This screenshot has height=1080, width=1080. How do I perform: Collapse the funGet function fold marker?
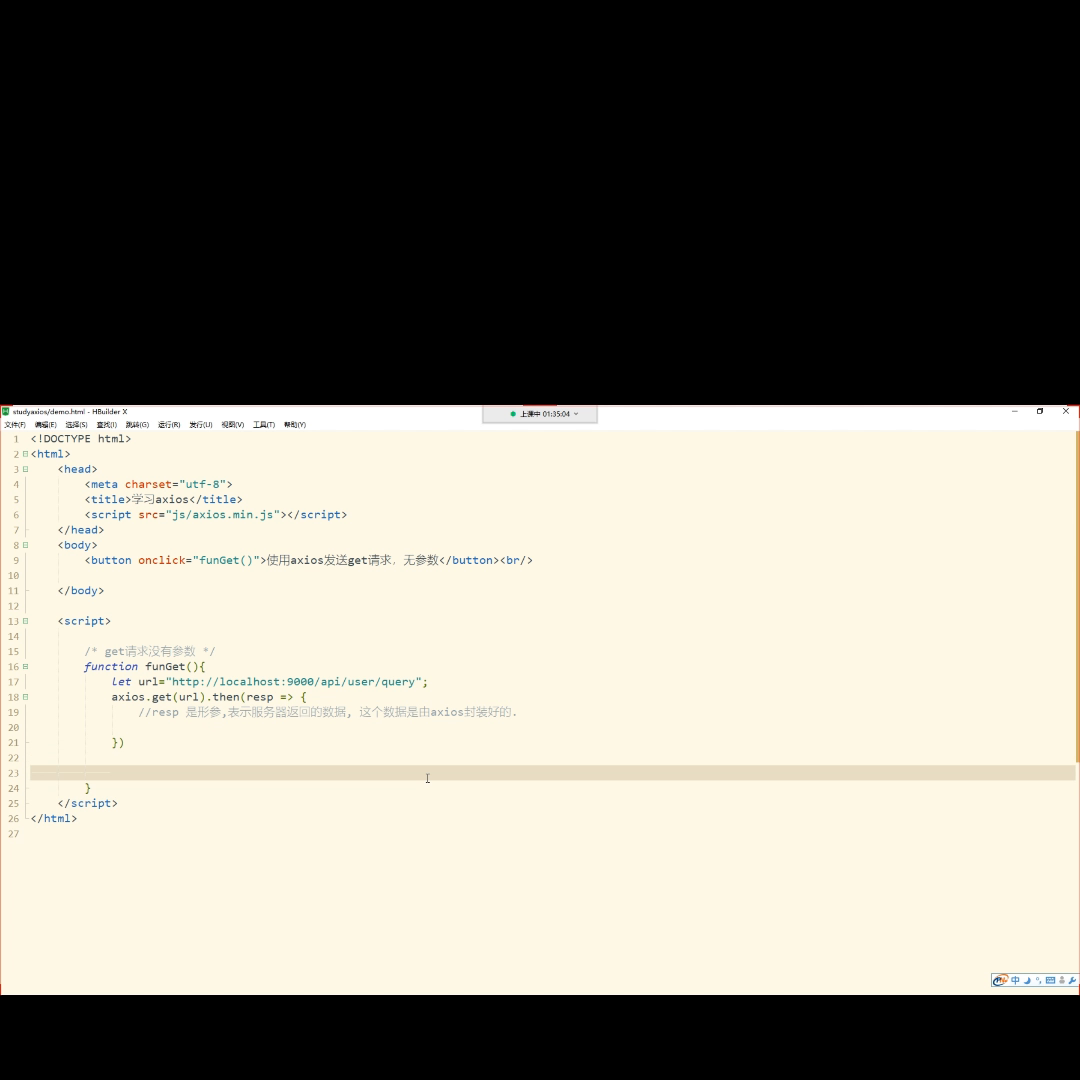[25, 666]
